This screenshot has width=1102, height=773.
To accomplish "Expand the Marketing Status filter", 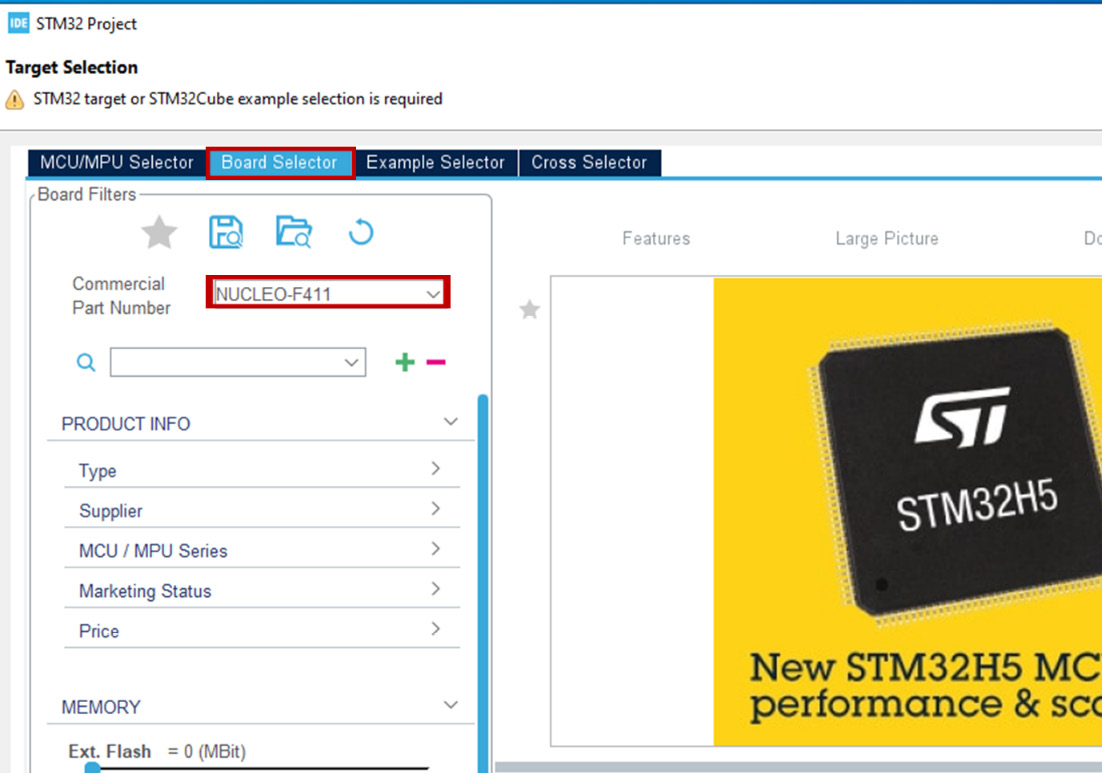I will (436, 588).
